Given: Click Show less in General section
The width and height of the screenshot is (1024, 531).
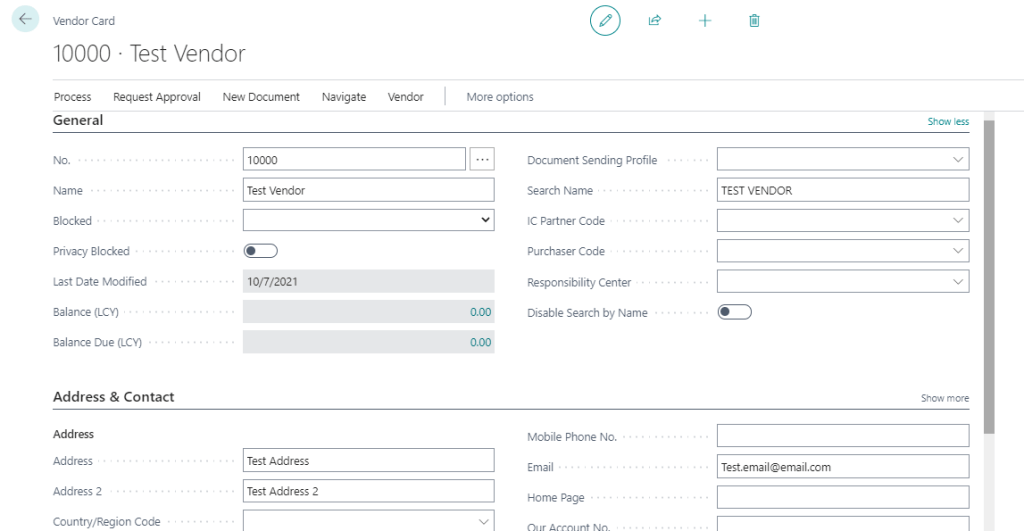Looking at the screenshot, I should point(947,122).
